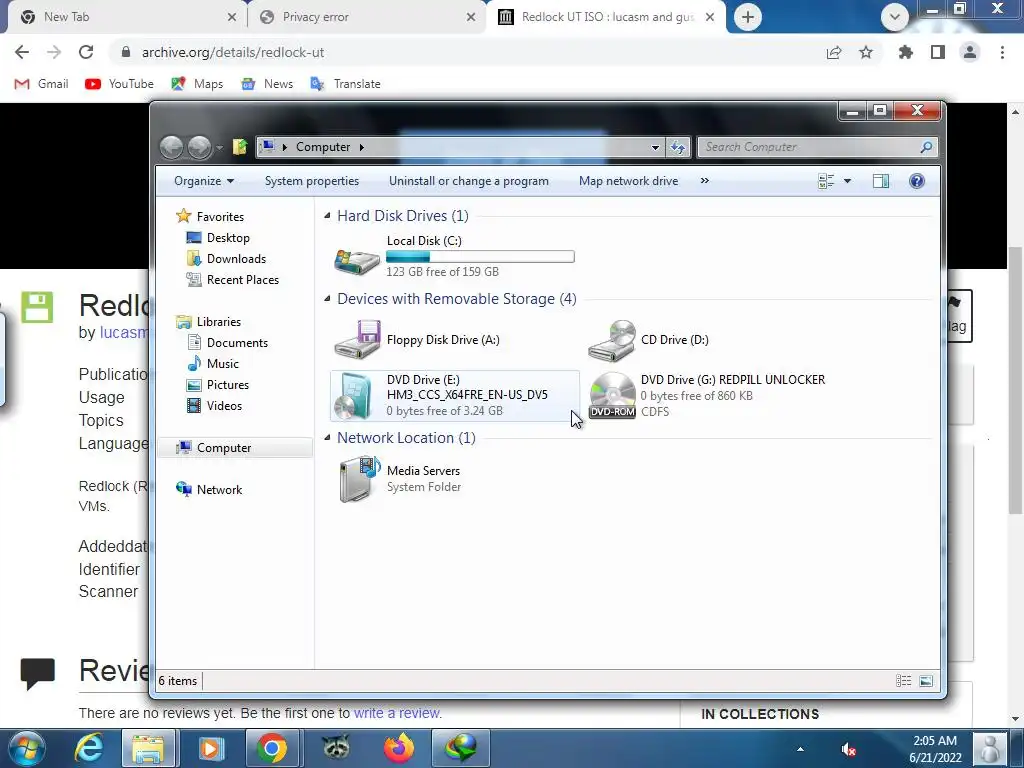Click write a review link
Screen dimensions: 1024x768
[396, 713]
